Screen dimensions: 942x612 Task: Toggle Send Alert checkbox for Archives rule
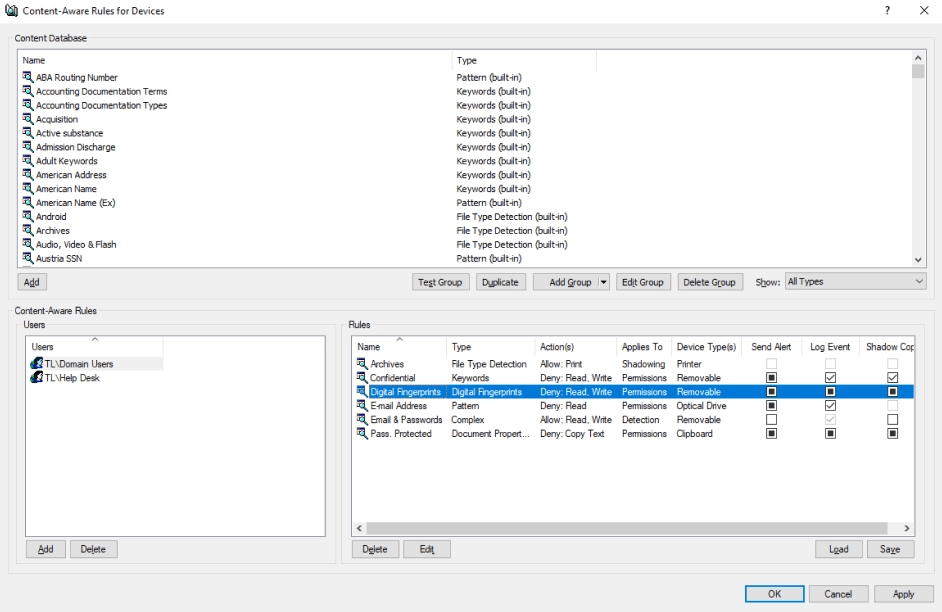click(772, 364)
